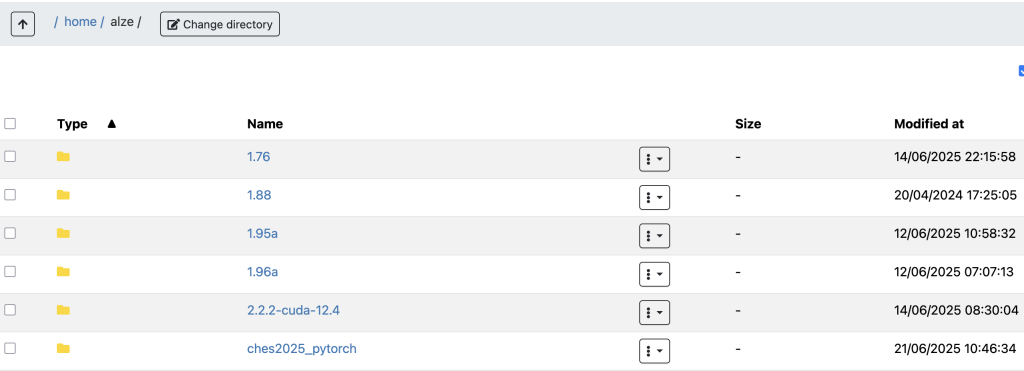Expand actions menu for 1.95a
Image resolution: width=1024 pixels, height=371 pixels.
[x=654, y=236]
